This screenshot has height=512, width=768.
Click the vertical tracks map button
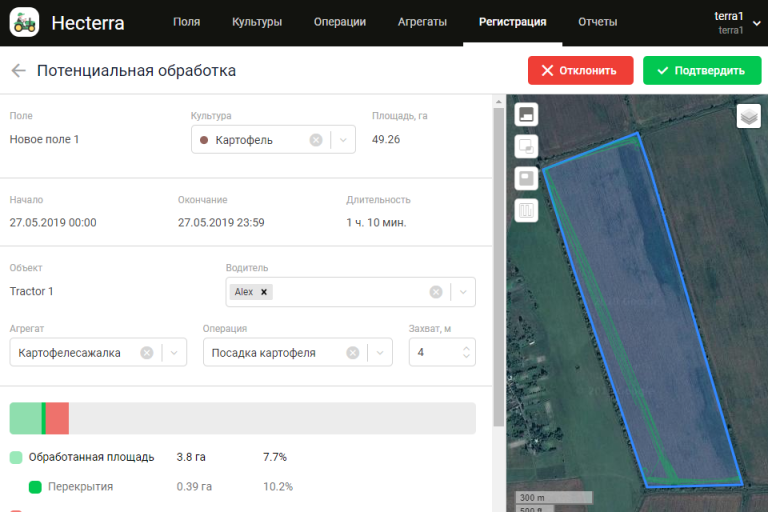click(526, 210)
